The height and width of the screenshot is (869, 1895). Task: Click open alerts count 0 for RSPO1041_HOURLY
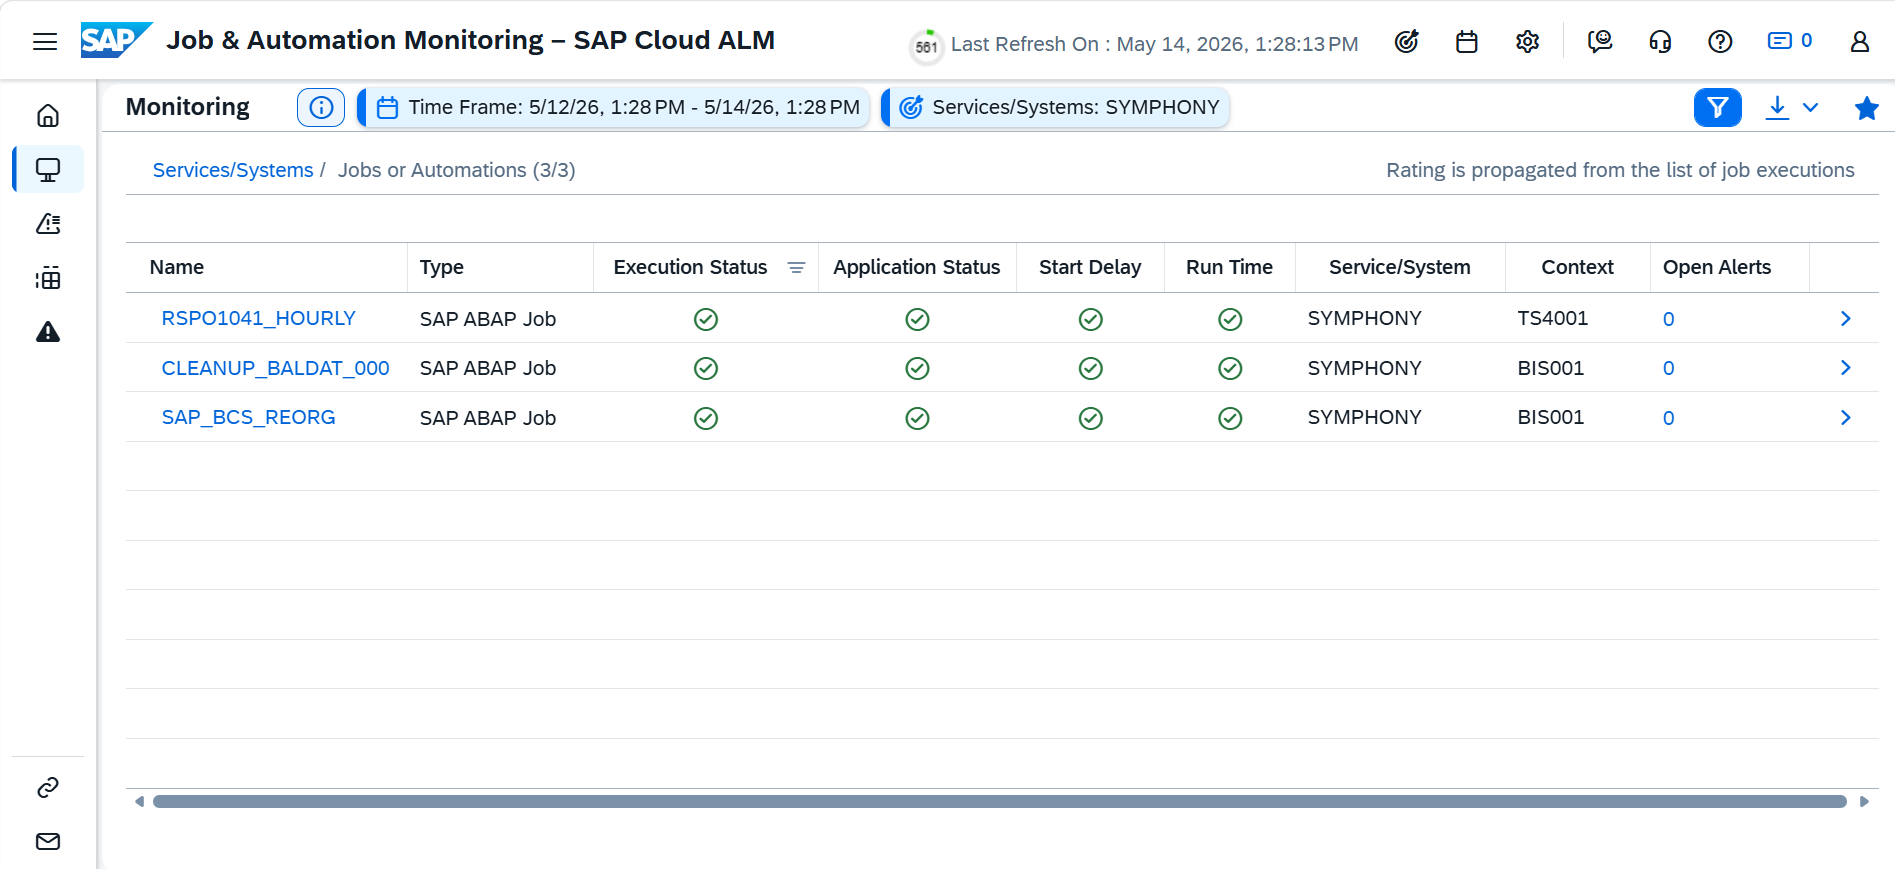[1668, 319]
